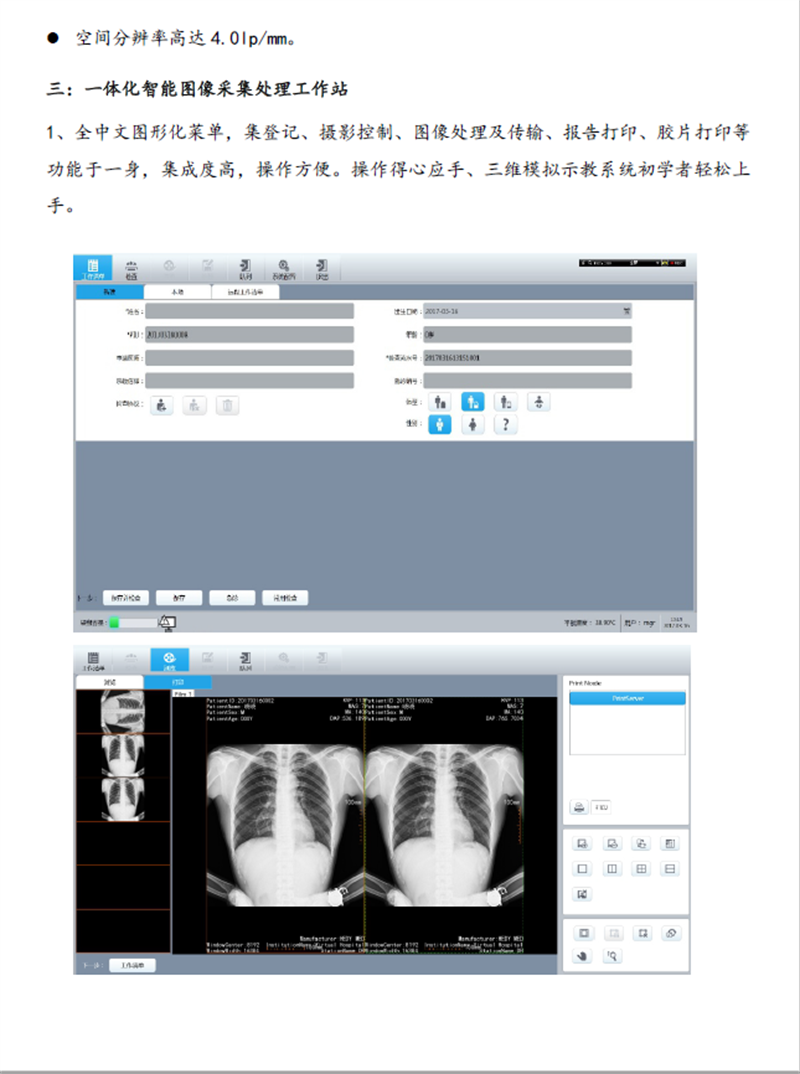Image resolution: width=800 pixels, height=1074 pixels.
Task: Pick the two-row film layout icon
Action: point(671,868)
